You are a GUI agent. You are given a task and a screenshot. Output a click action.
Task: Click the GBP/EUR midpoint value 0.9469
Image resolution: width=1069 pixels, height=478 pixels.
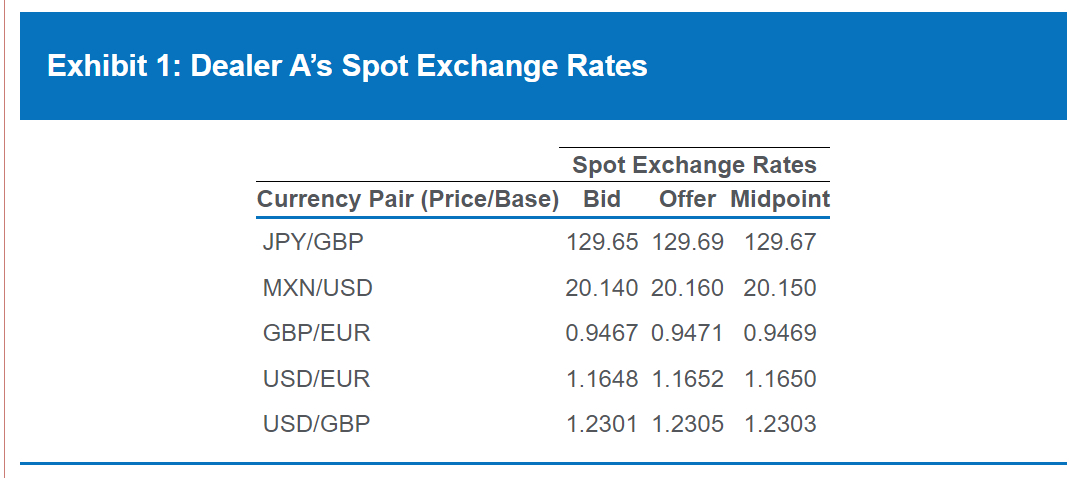point(780,333)
